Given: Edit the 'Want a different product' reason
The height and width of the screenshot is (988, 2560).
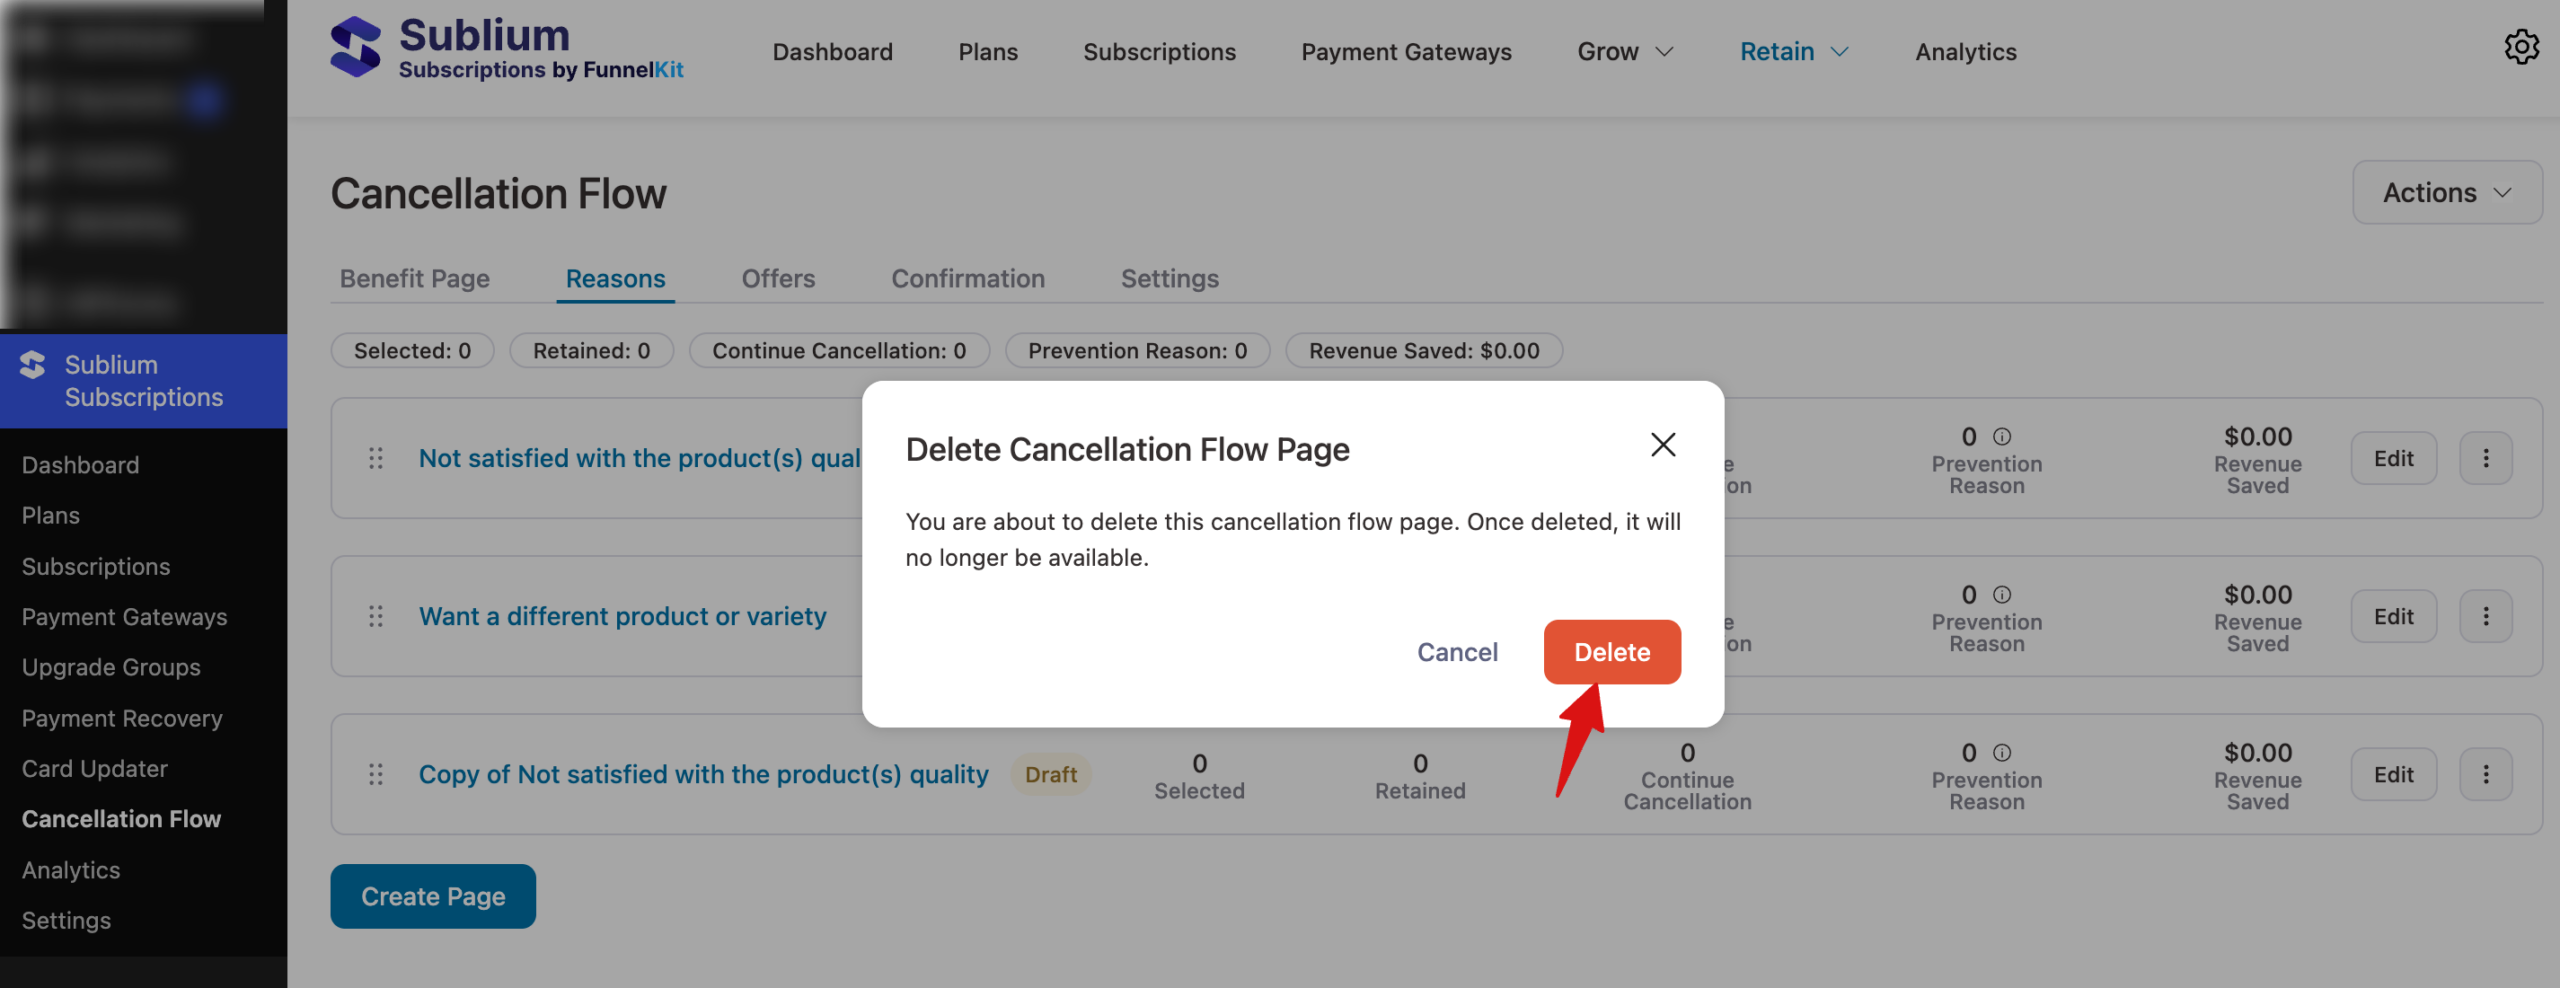Looking at the screenshot, I should pyautogui.click(x=2393, y=616).
